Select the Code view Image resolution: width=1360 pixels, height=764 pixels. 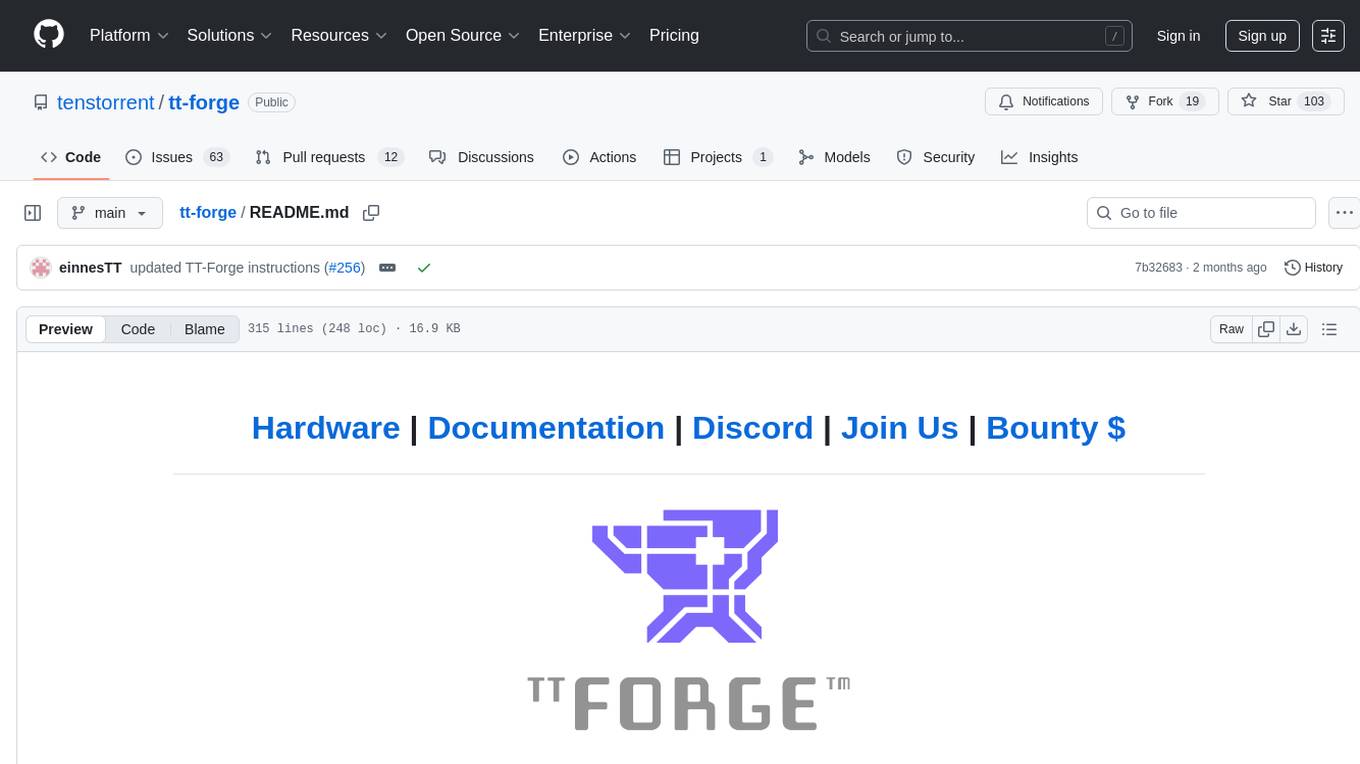tap(138, 329)
